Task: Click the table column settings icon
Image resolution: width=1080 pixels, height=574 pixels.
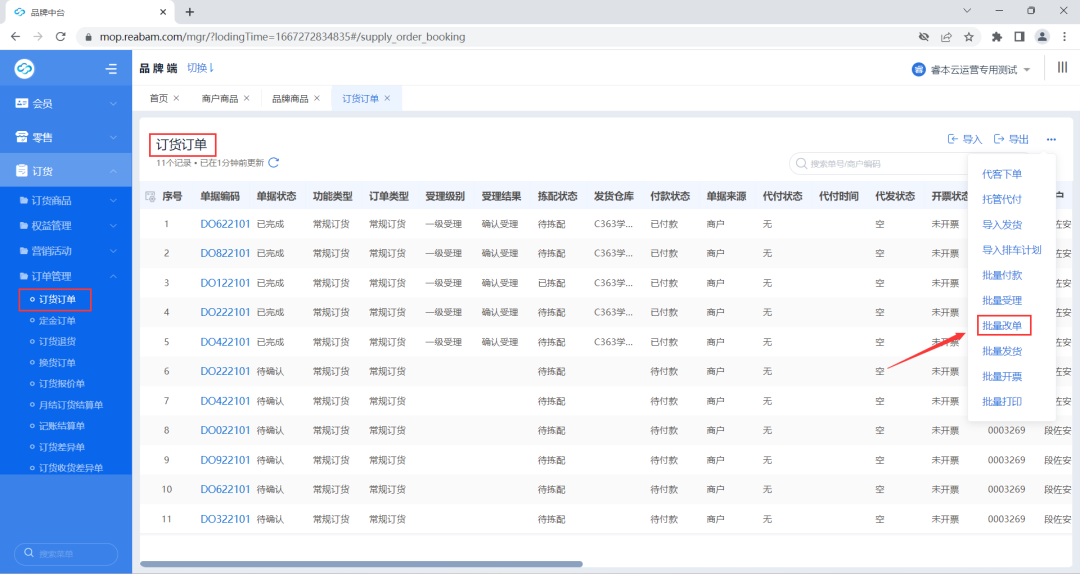Action: [x=150, y=197]
